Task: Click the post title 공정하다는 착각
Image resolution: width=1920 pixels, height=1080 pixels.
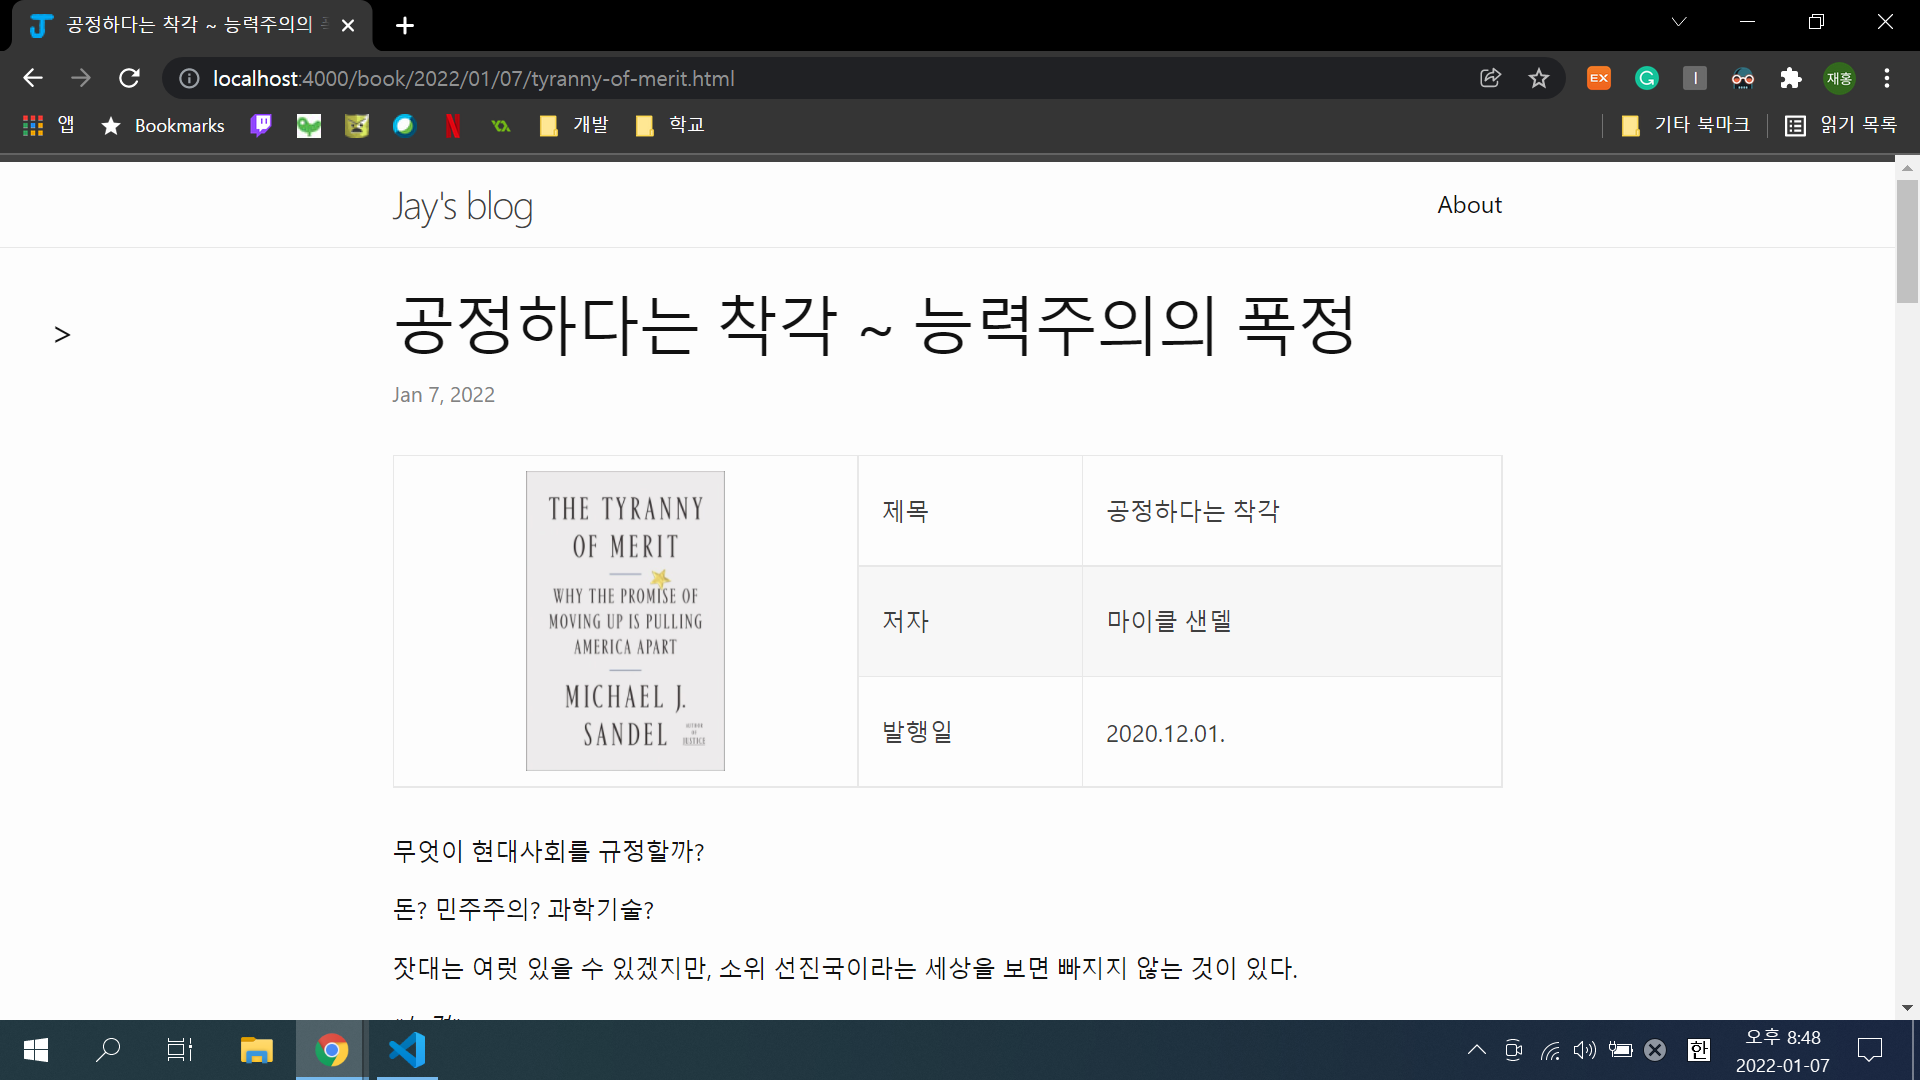Action: click(875, 325)
